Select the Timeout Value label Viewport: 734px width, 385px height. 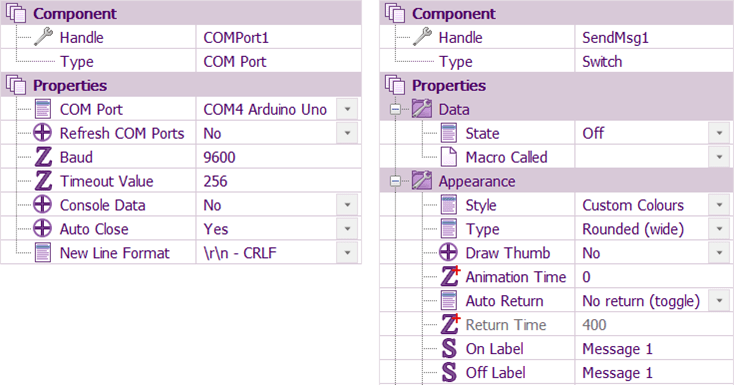[106, 181]
